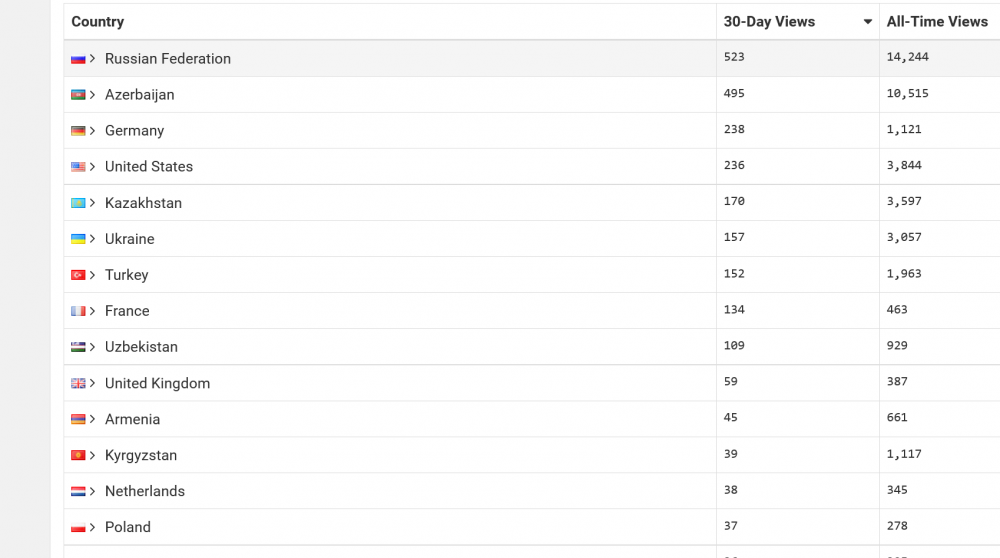Select the Poland country name
Image resolution: width=1000 pixels, height=558 pixels.
click(x=128, y=527)
